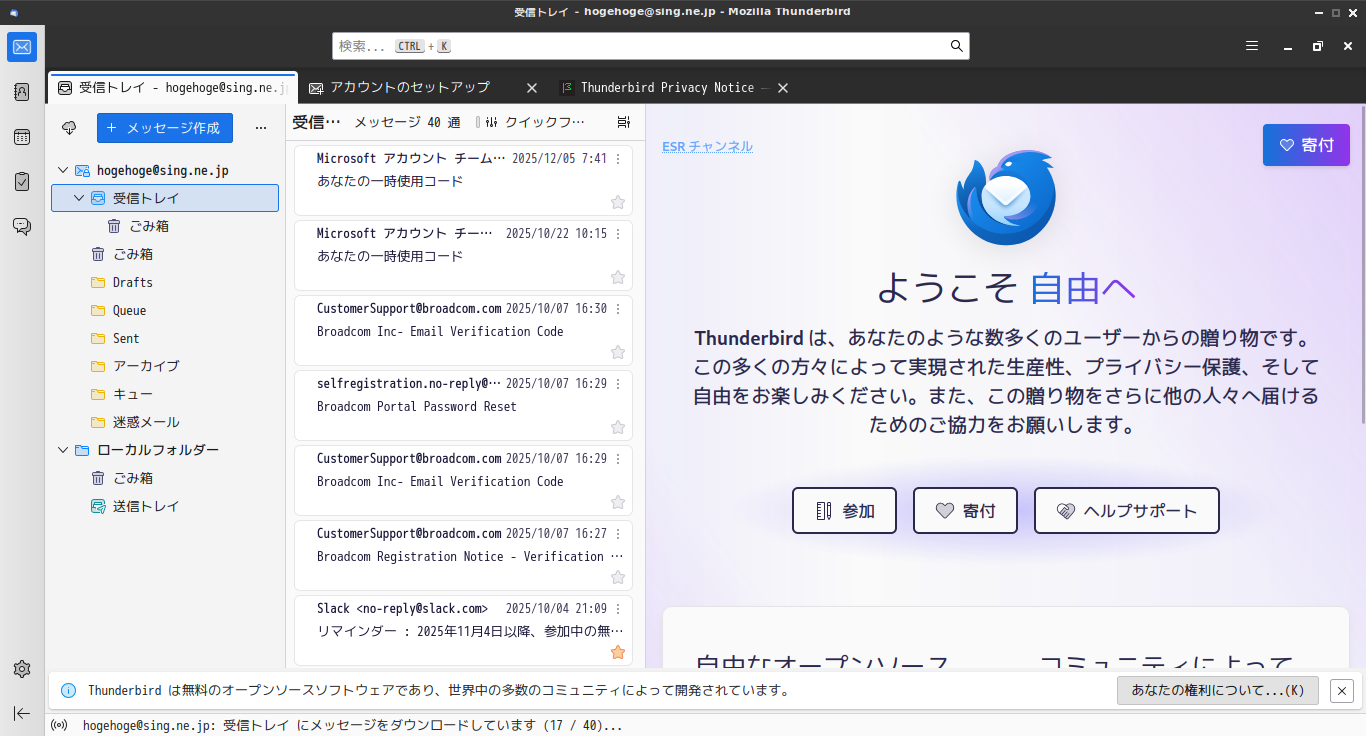Click the search magnifier icon

pos(957,46)
